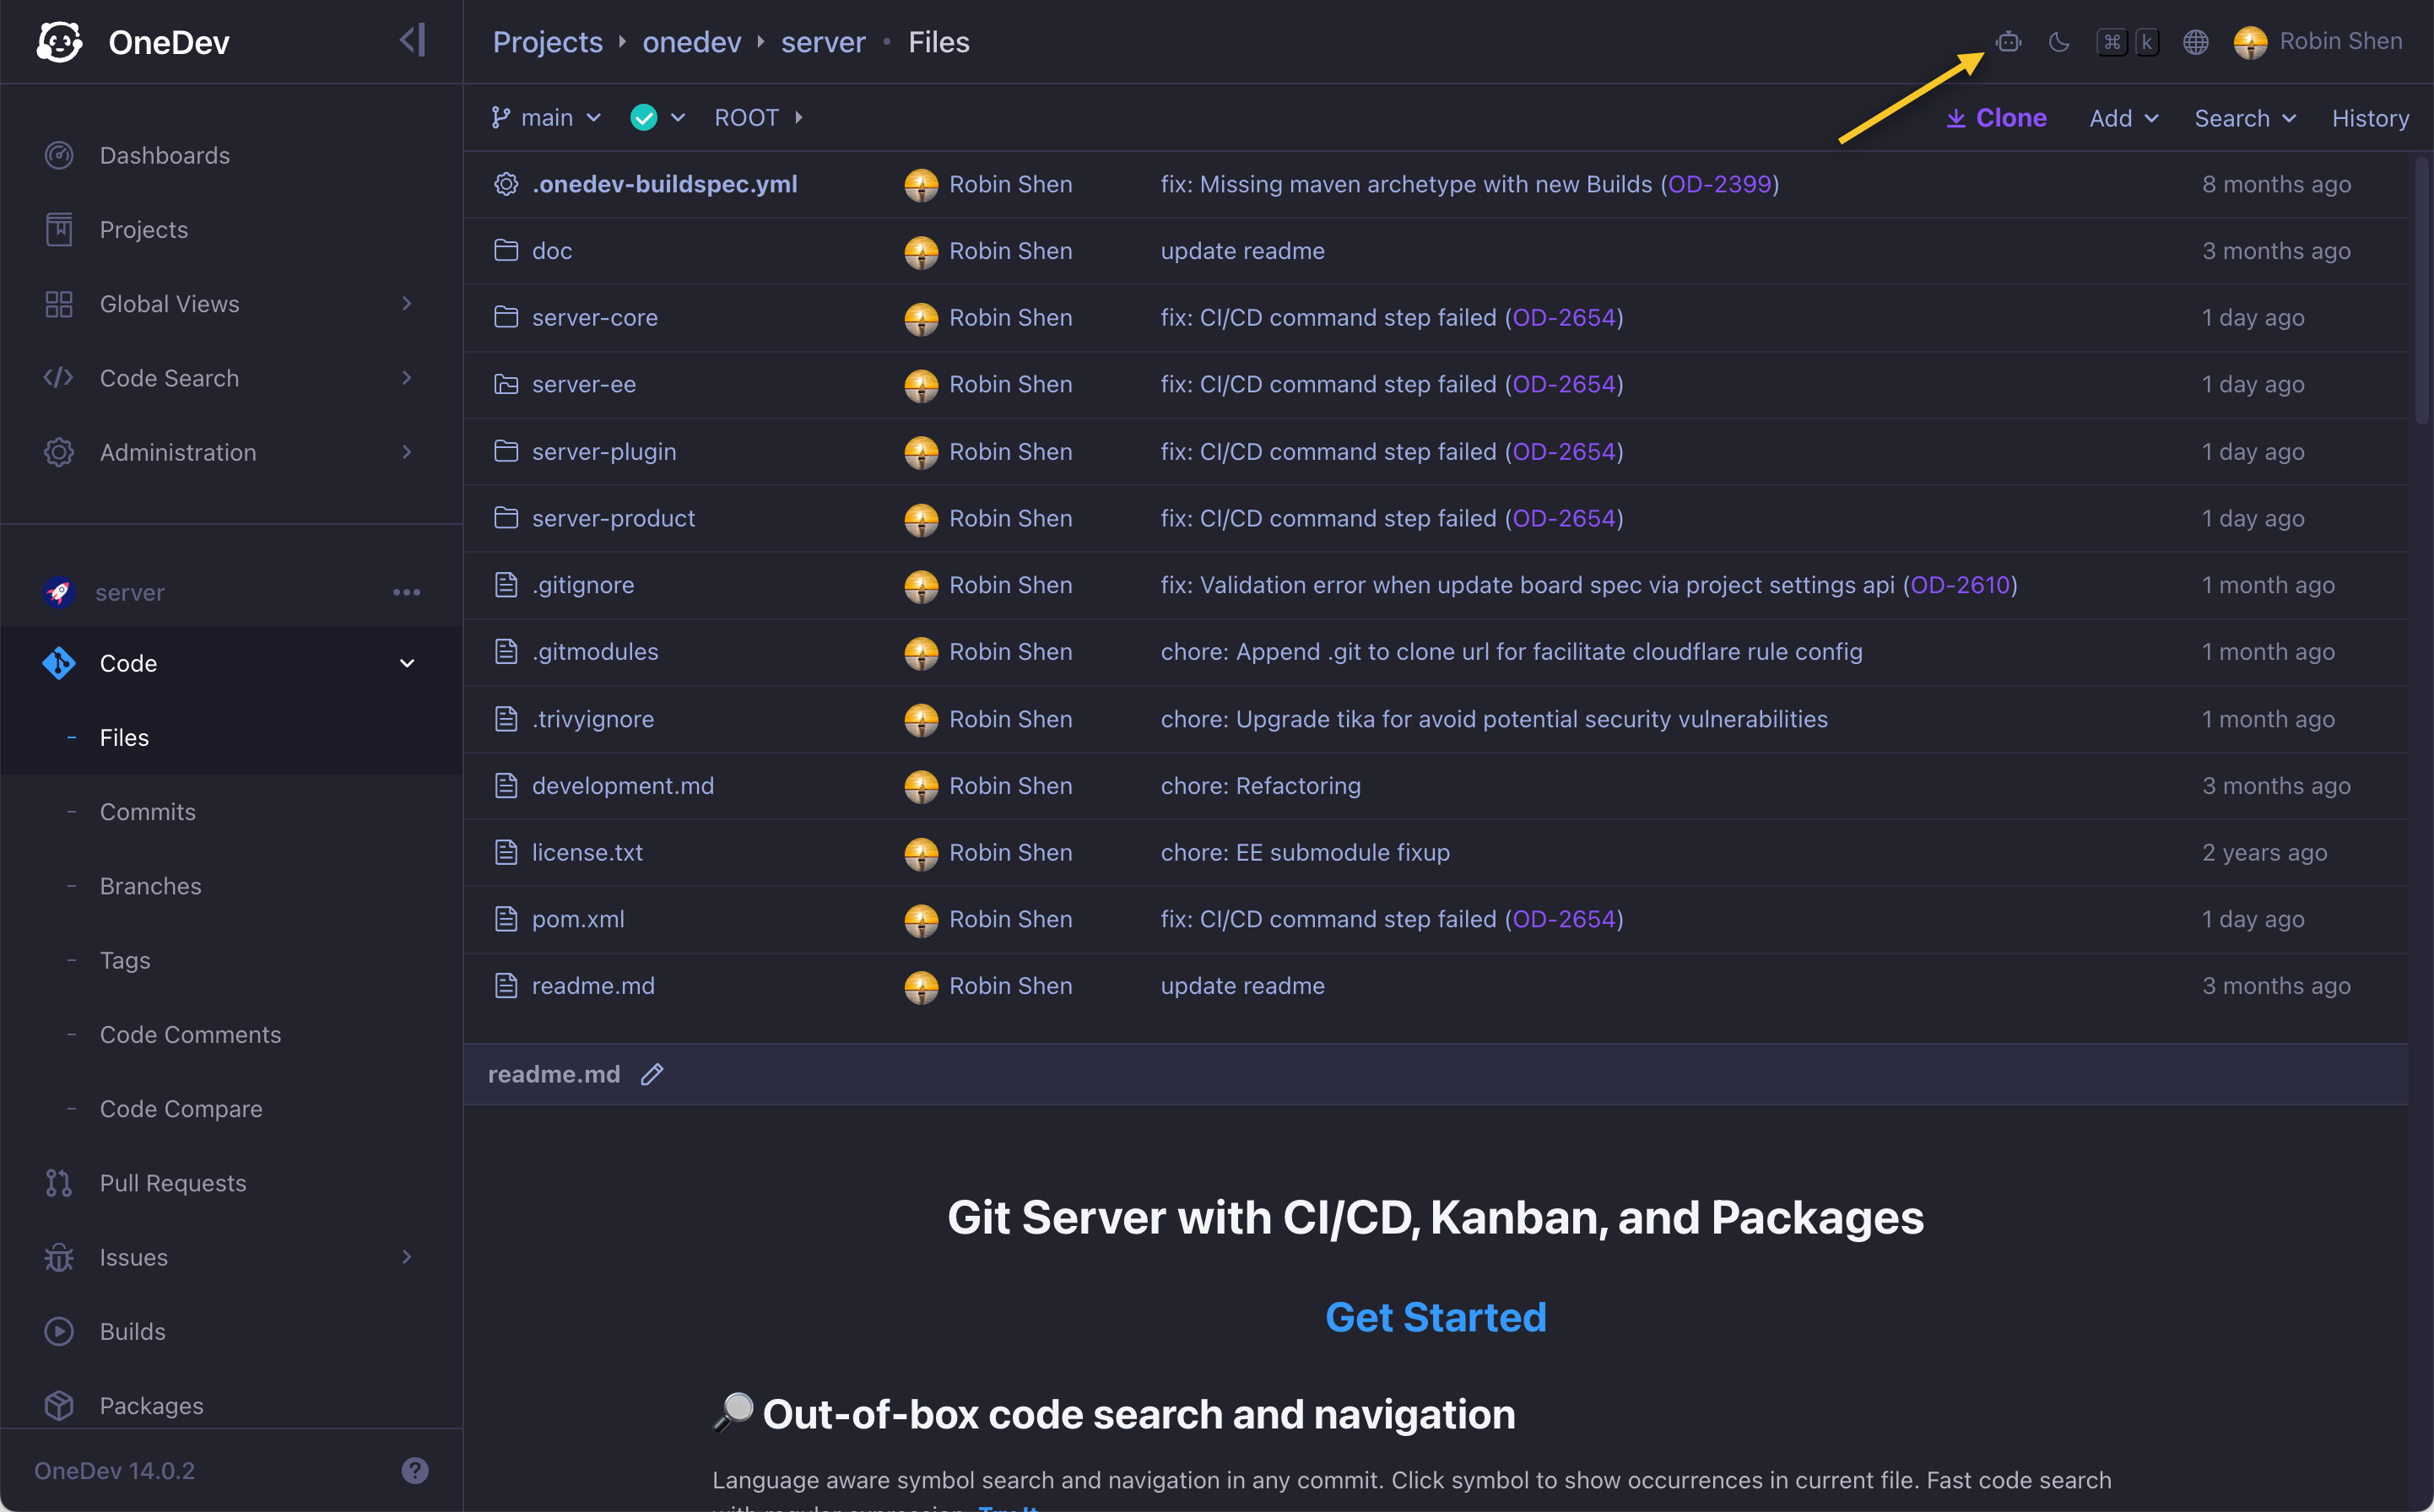Collapse the left sidebar
Screen dimensions: 2434x1512
[412, 40]
